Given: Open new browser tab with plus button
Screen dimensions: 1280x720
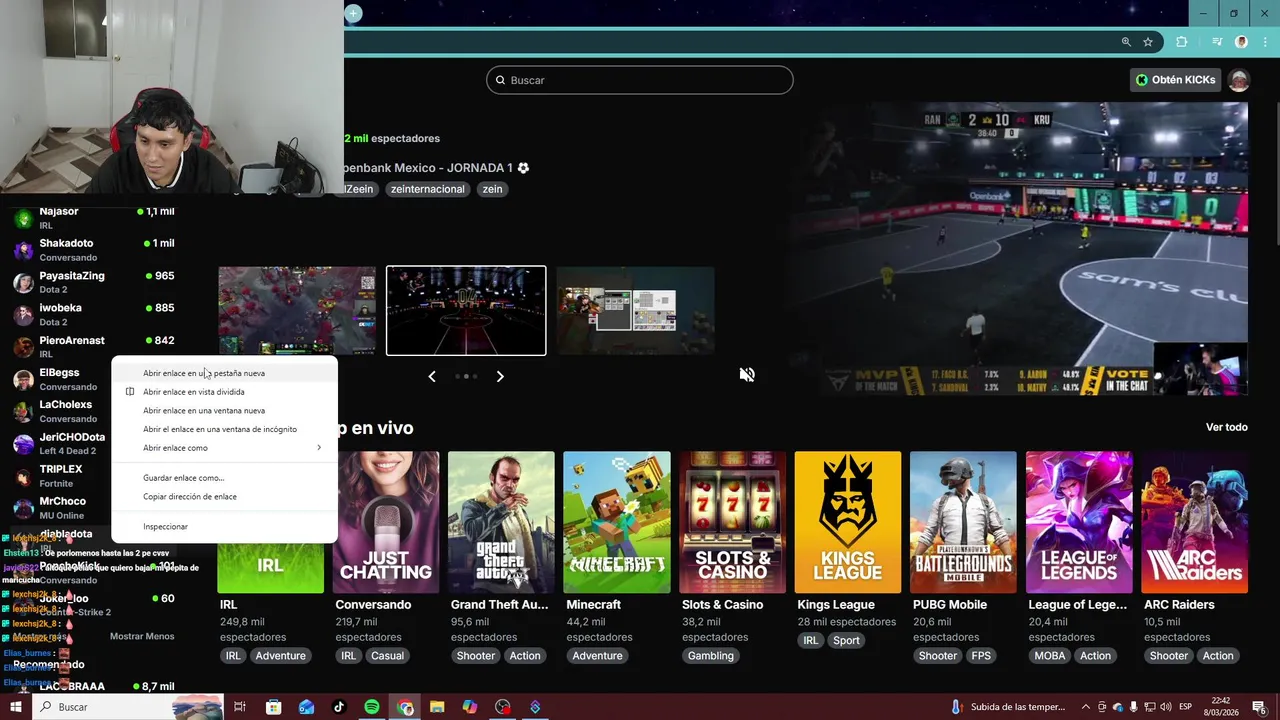Looking at the screenshot, I should coord(353,13).
